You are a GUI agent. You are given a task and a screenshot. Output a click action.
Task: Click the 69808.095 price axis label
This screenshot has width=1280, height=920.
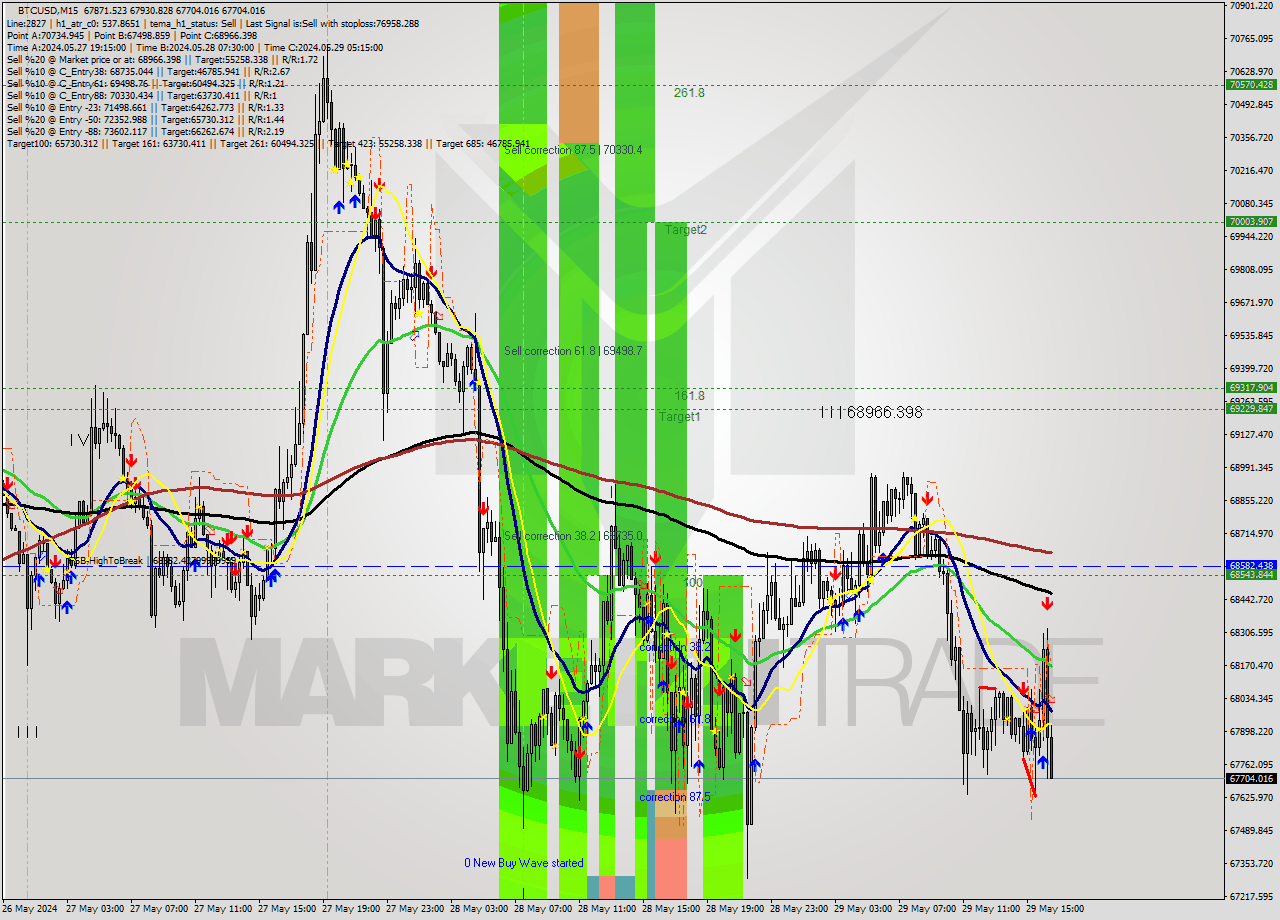pyautogui.click(x=1252, y=269)
